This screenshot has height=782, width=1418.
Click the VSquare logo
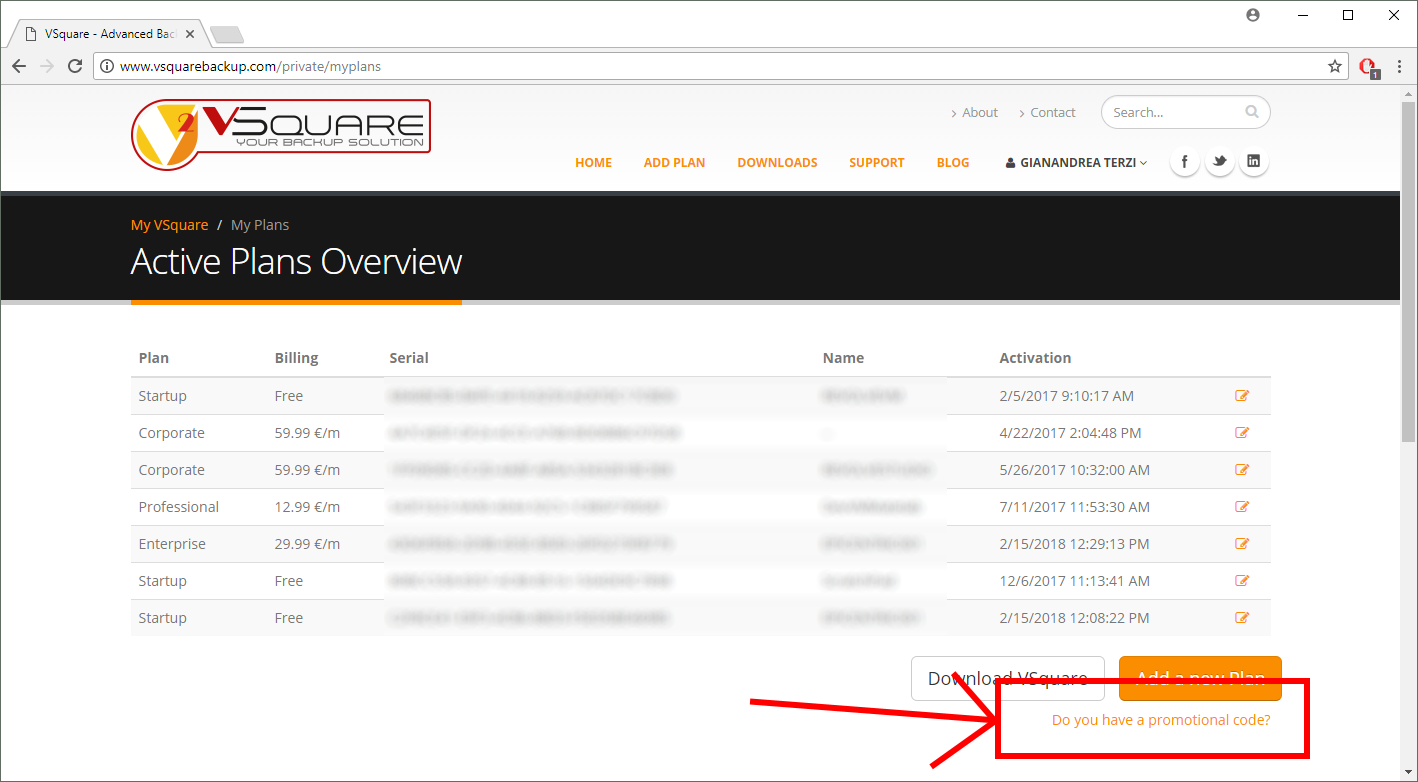281,134
